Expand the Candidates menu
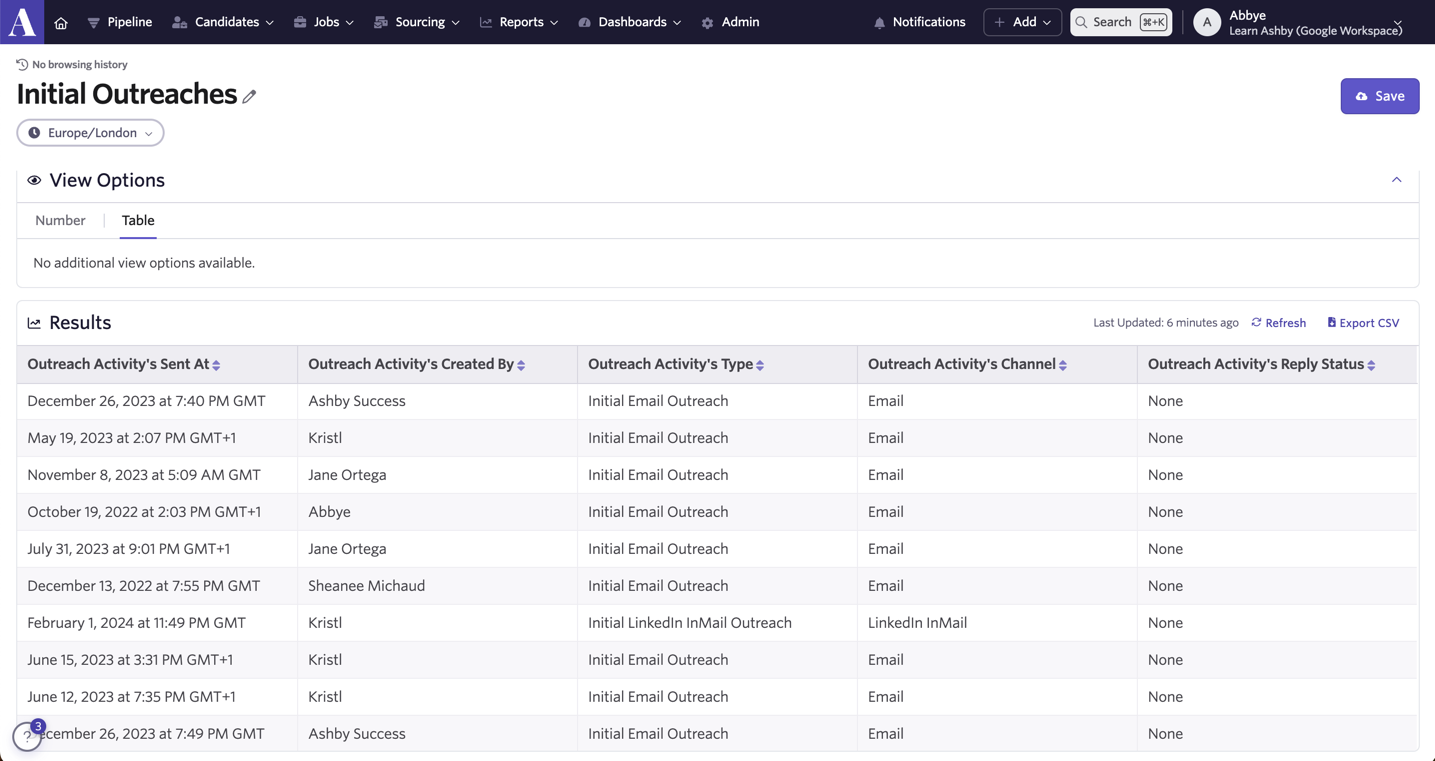Viewport: 1435px width, 761px height. pyautogui.click(x=223, y=22)
